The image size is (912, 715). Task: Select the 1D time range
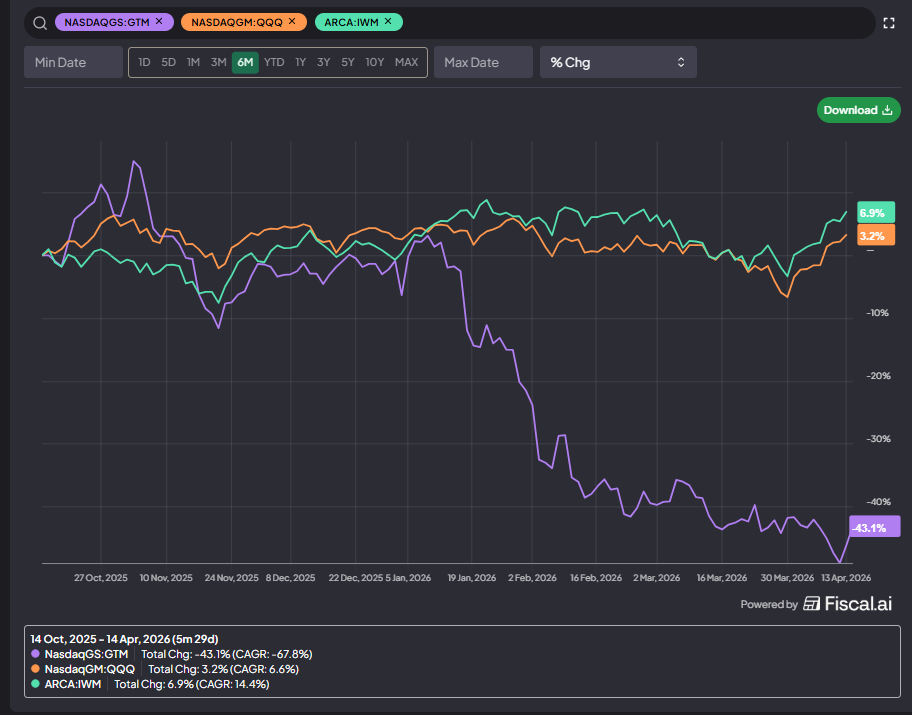(144, 62)
